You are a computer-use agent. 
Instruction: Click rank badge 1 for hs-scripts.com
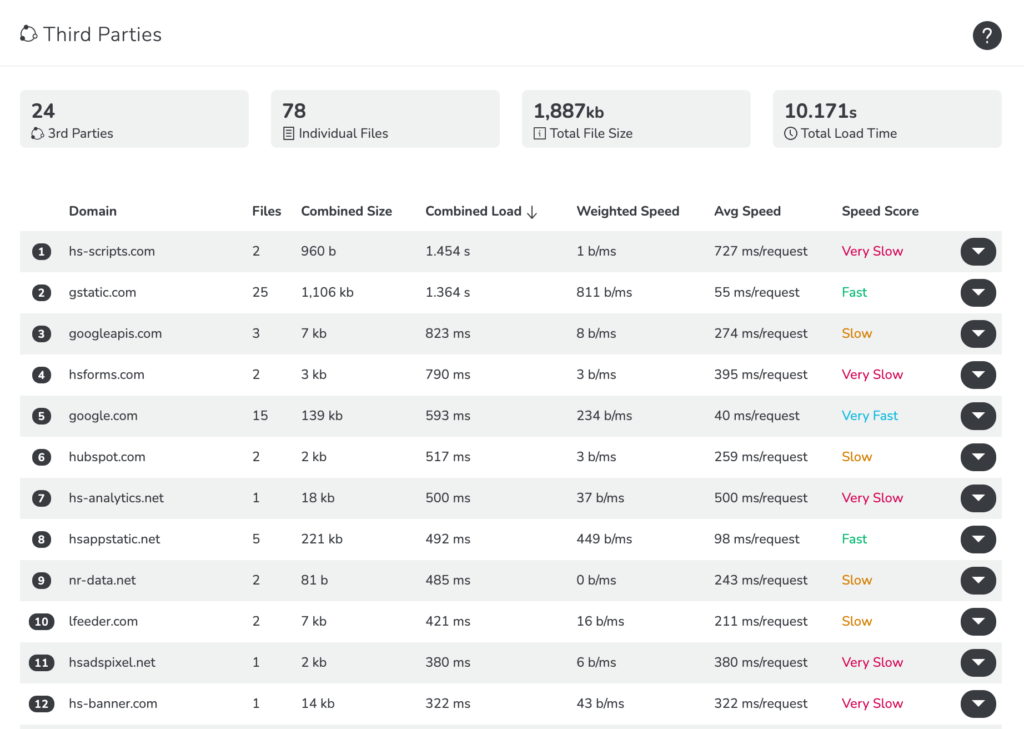(41, 251)
